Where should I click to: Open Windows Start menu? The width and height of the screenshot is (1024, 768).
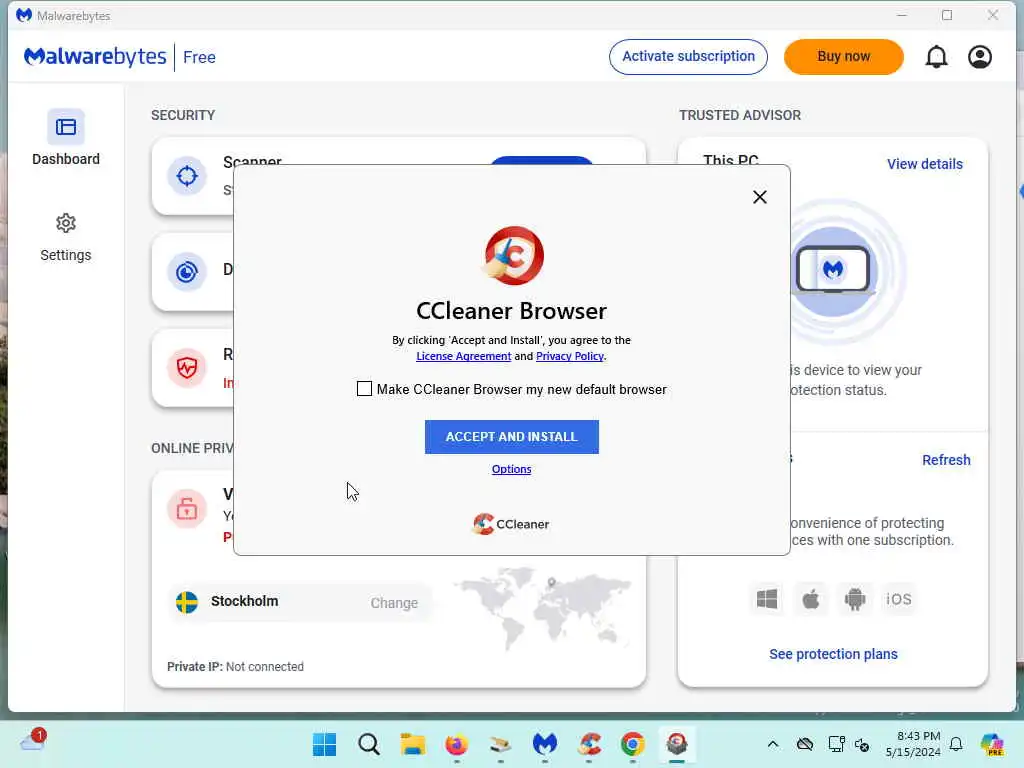pos(325,744)
